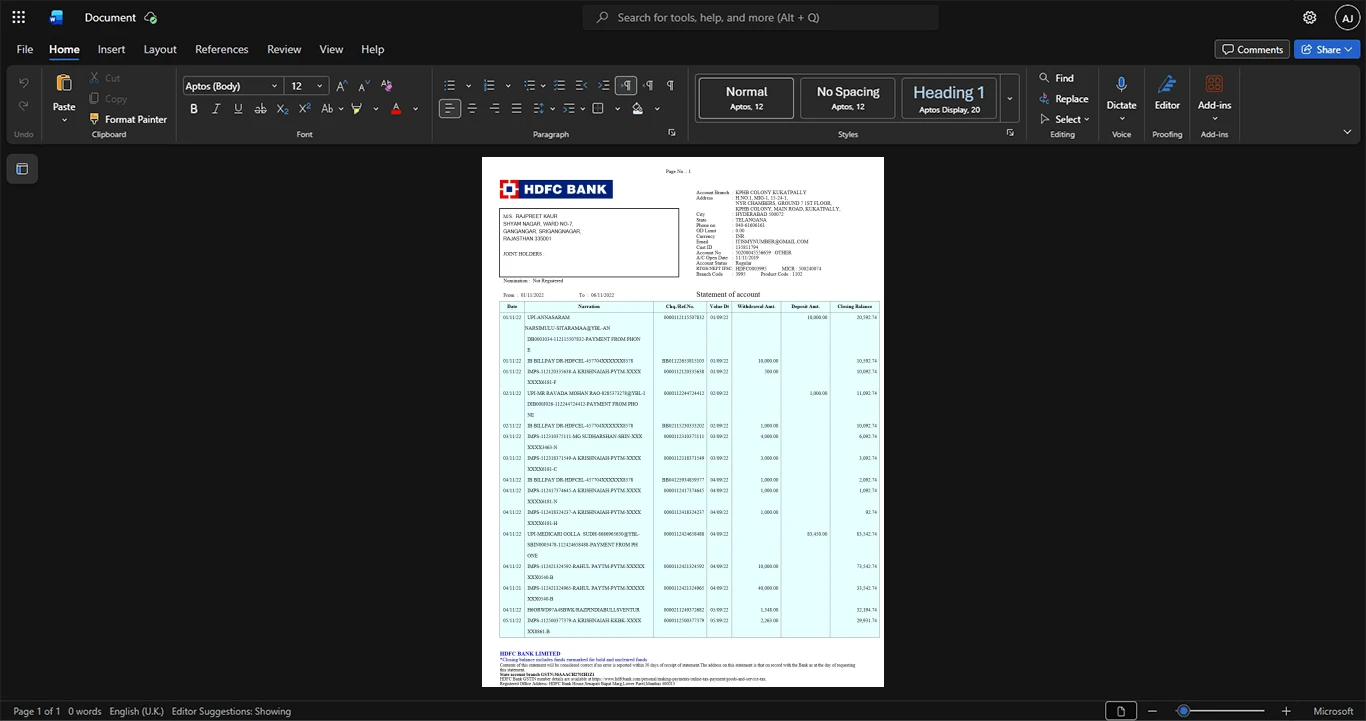The height and width of the screenshot is (721, 1366).
Task: Open font color dropdown arrow
Action: click(x=415, y=108)
